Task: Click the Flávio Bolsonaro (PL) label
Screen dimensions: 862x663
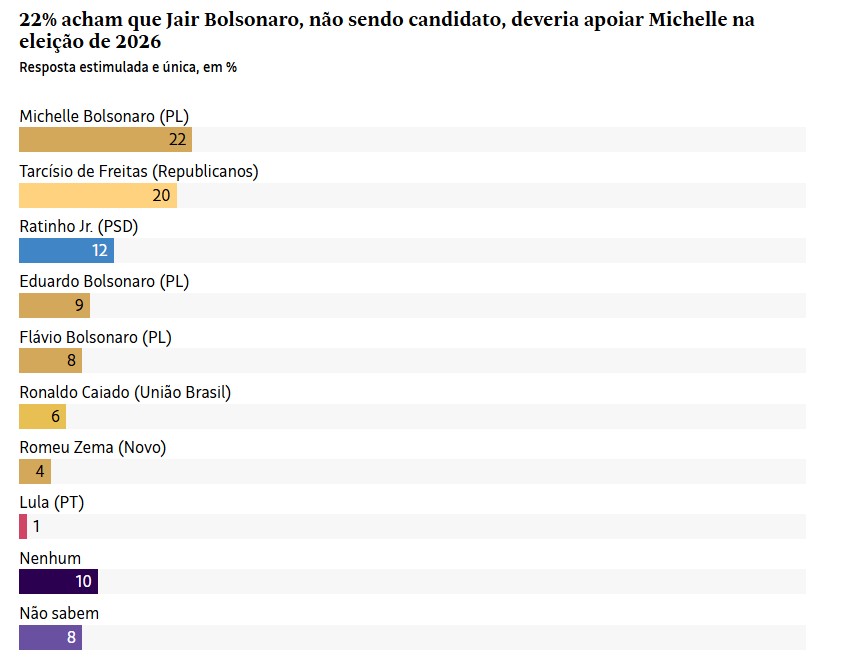Action: (96, 337)
